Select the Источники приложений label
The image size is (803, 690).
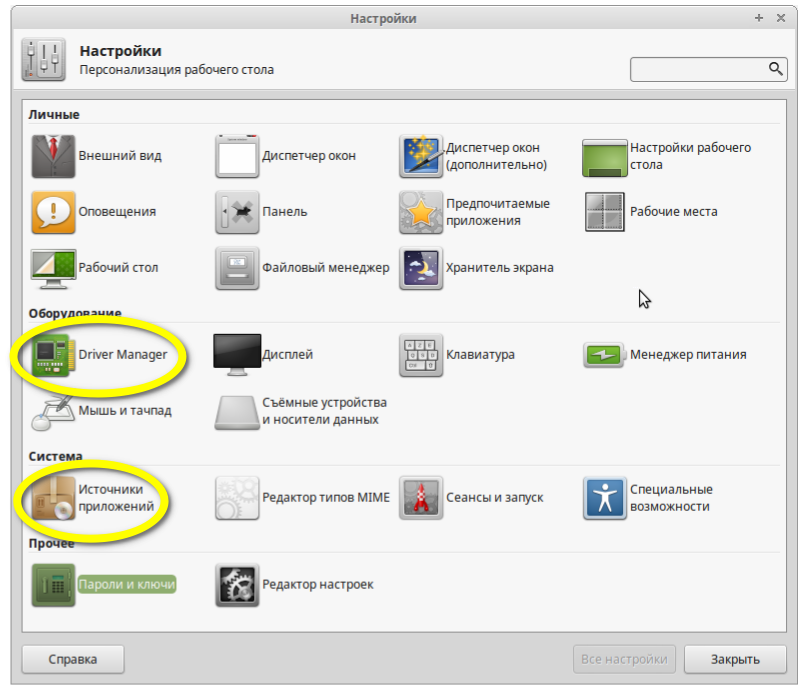coord(116,498)
